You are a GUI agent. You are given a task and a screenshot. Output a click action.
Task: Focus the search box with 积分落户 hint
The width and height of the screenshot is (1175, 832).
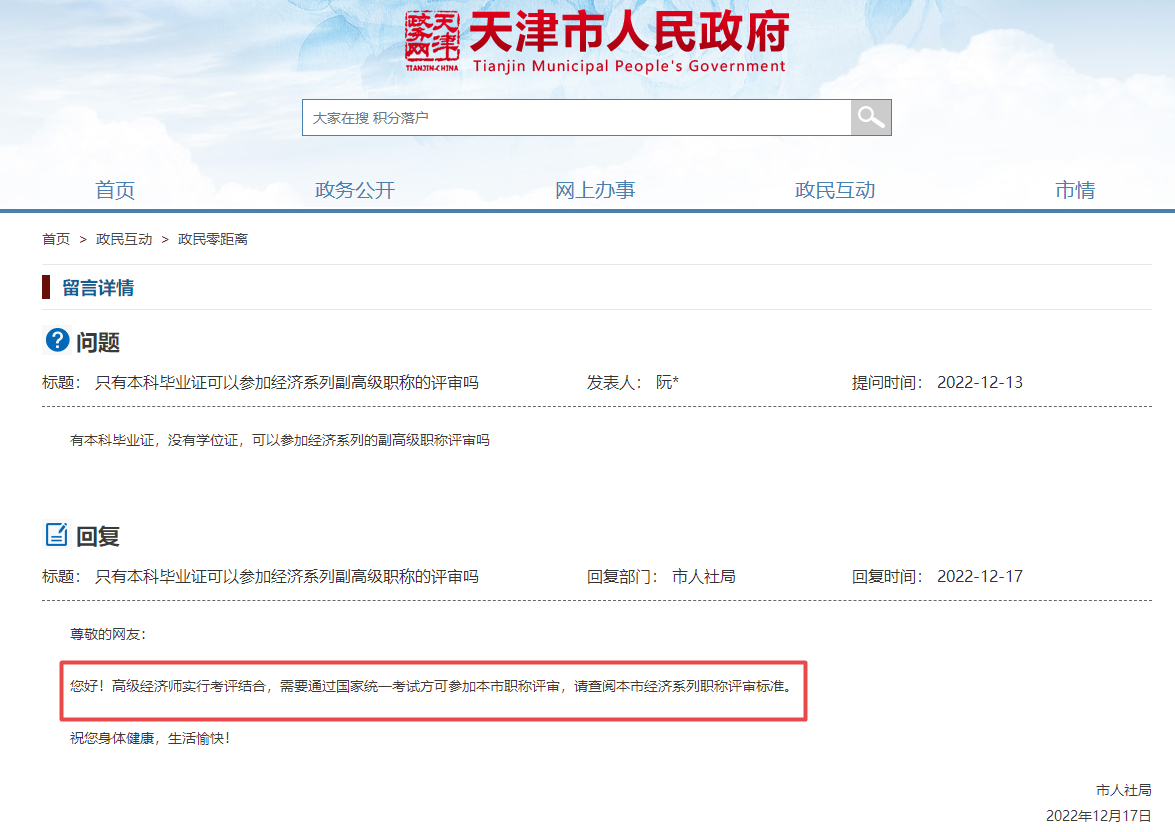click(576, 117)
